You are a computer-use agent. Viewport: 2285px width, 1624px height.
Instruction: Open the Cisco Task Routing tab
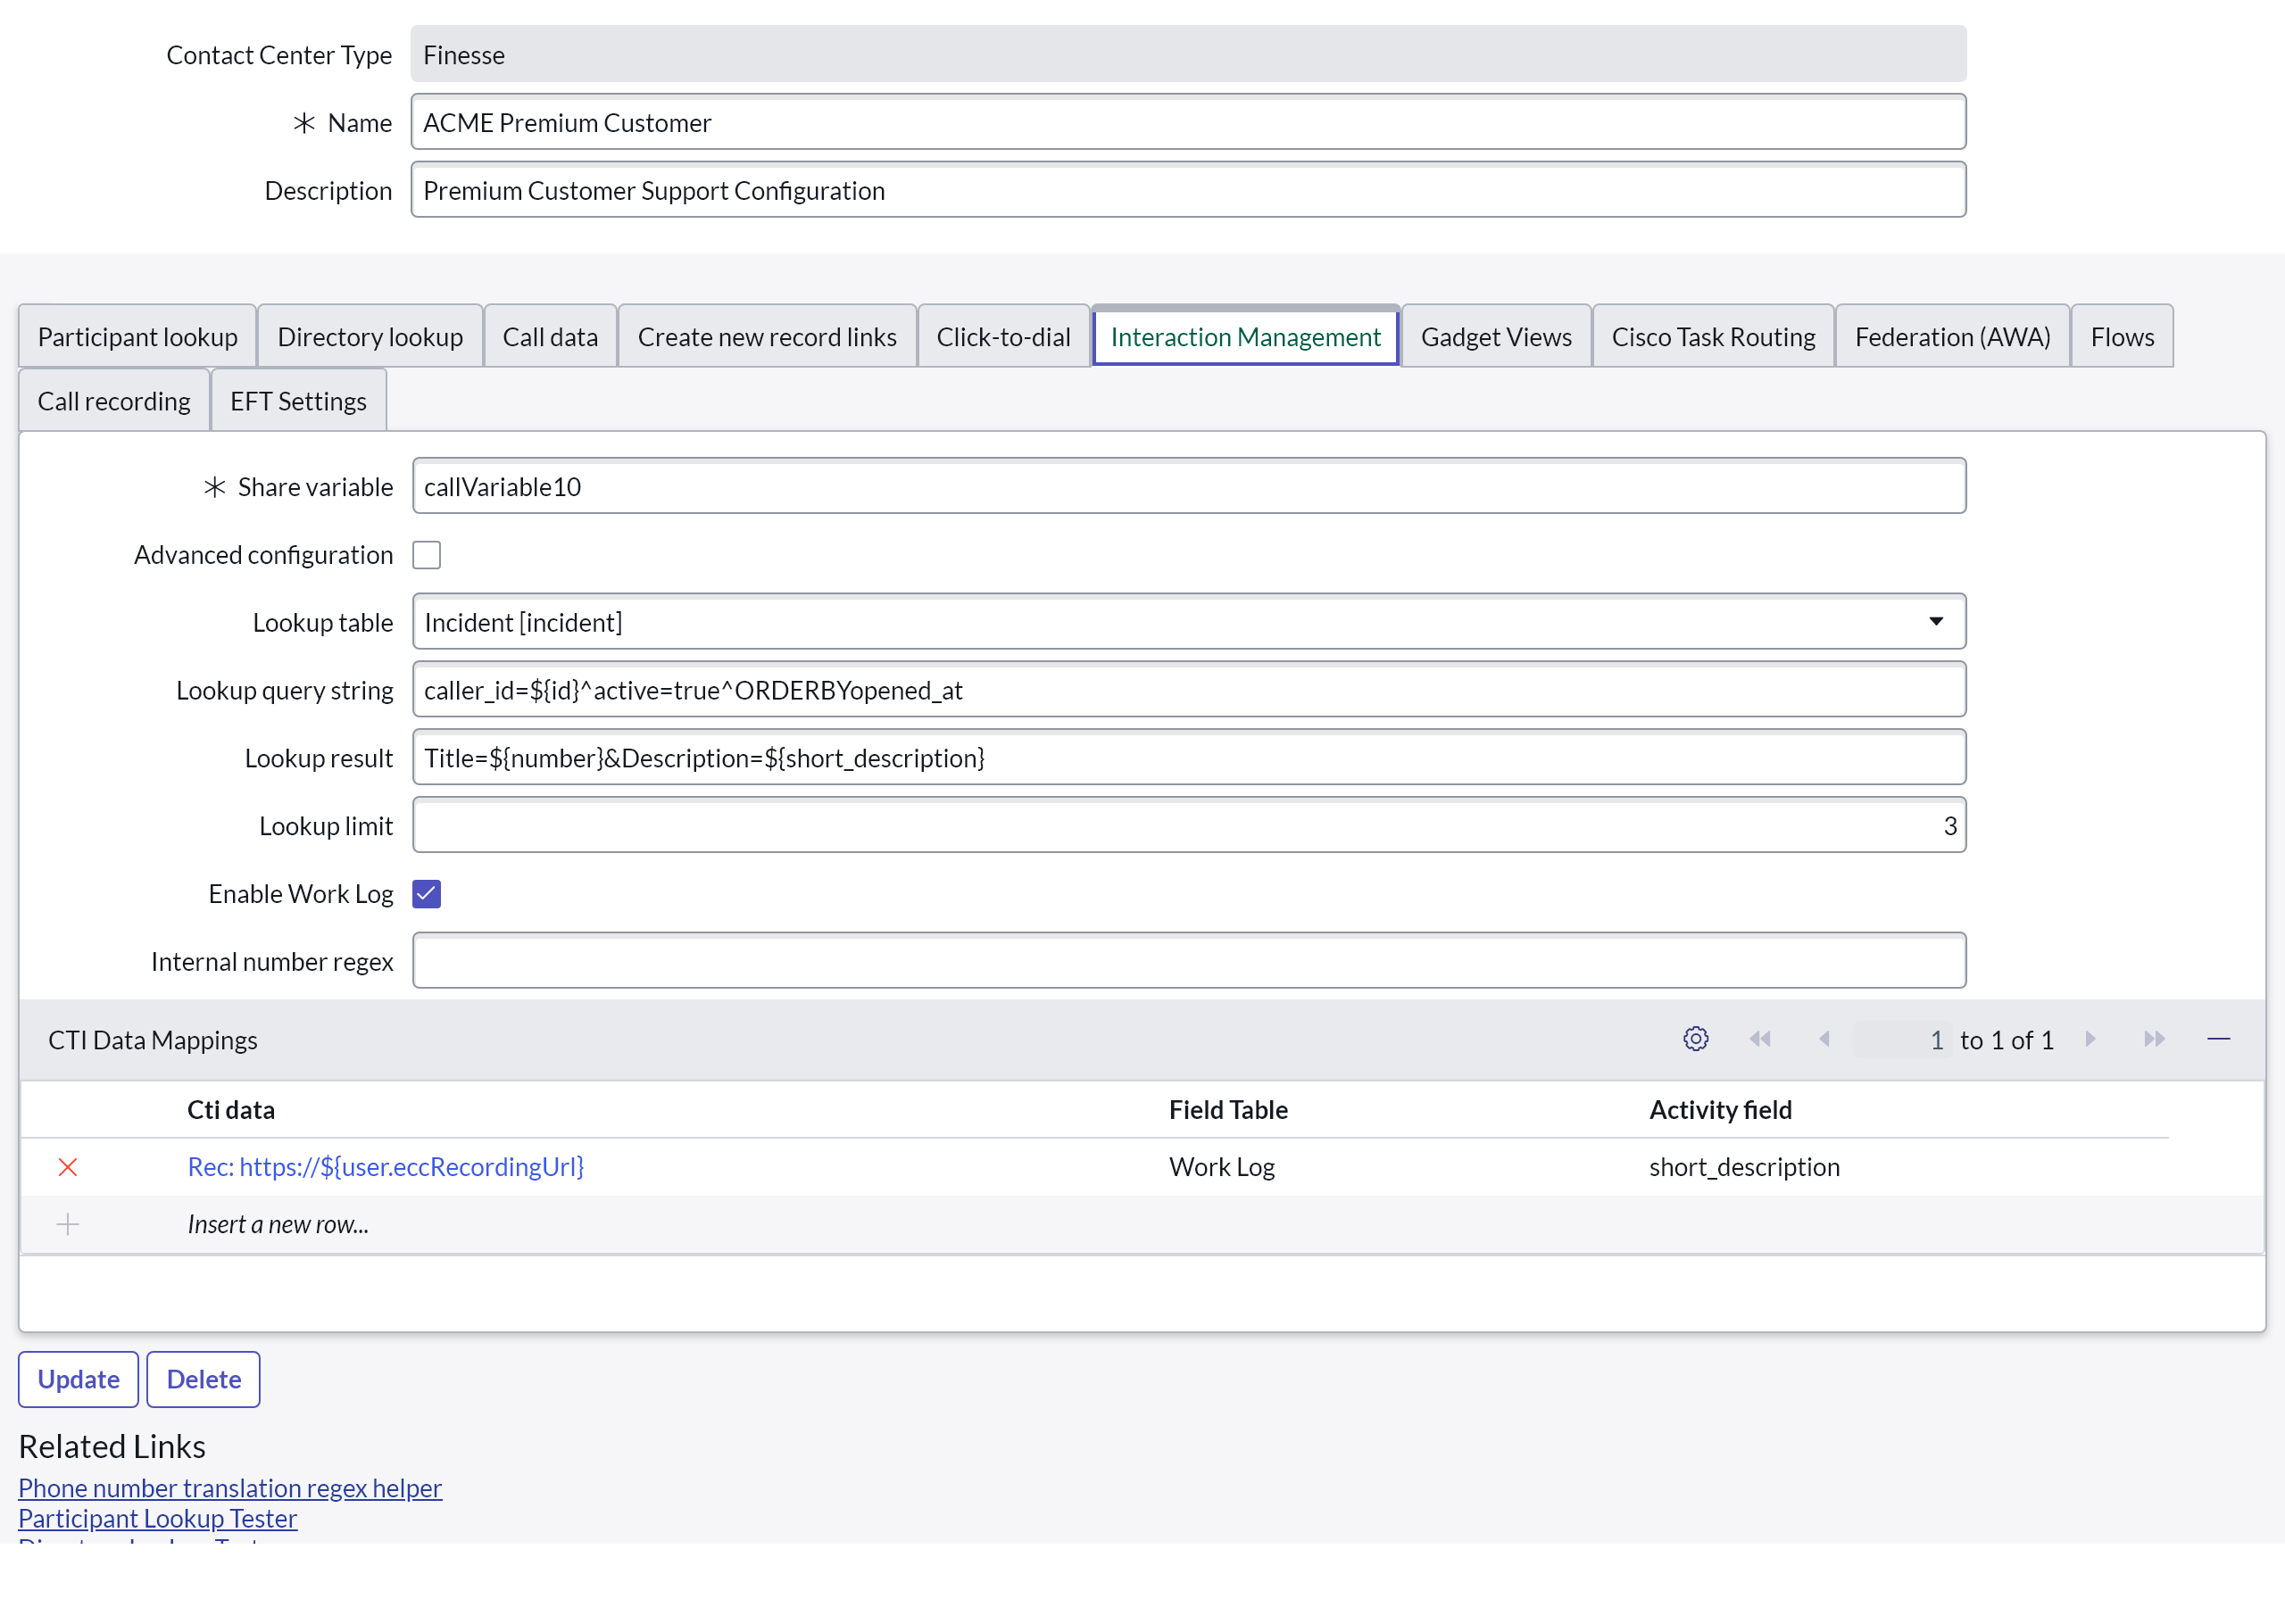[1712, 337]
